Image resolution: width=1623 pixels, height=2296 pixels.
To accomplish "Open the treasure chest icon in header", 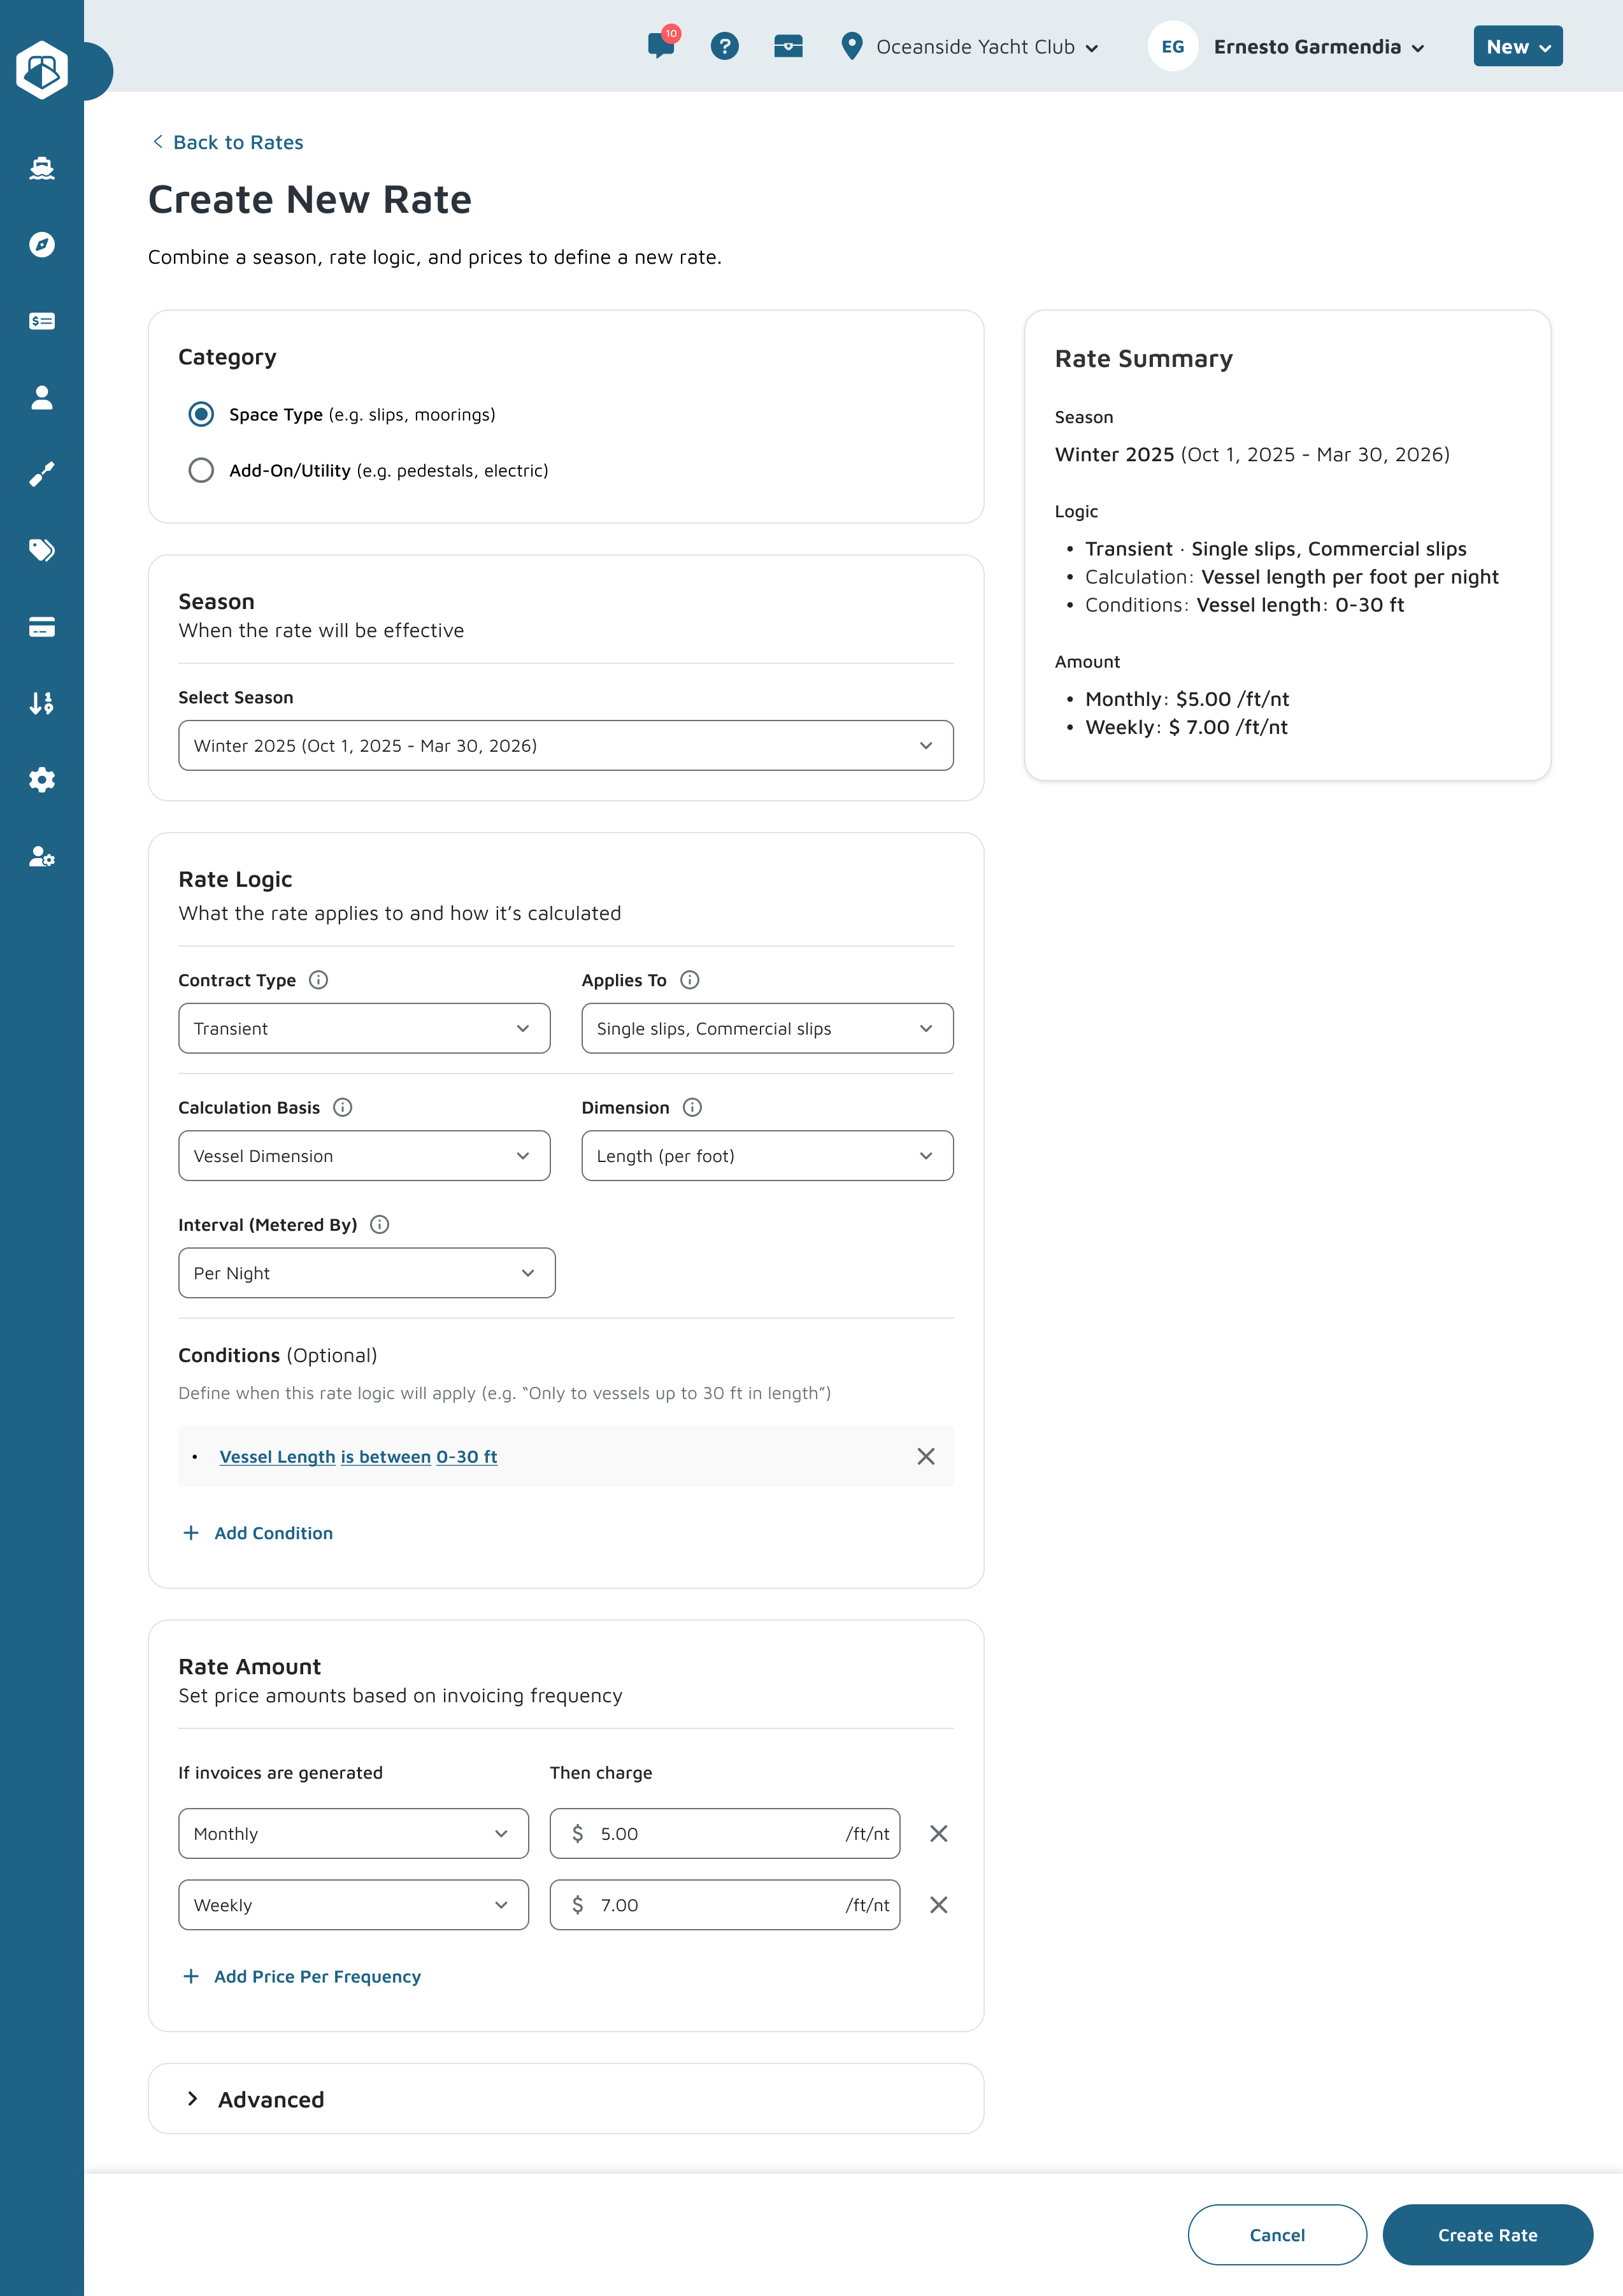I will pyautogui.click(x=788, y=46).
